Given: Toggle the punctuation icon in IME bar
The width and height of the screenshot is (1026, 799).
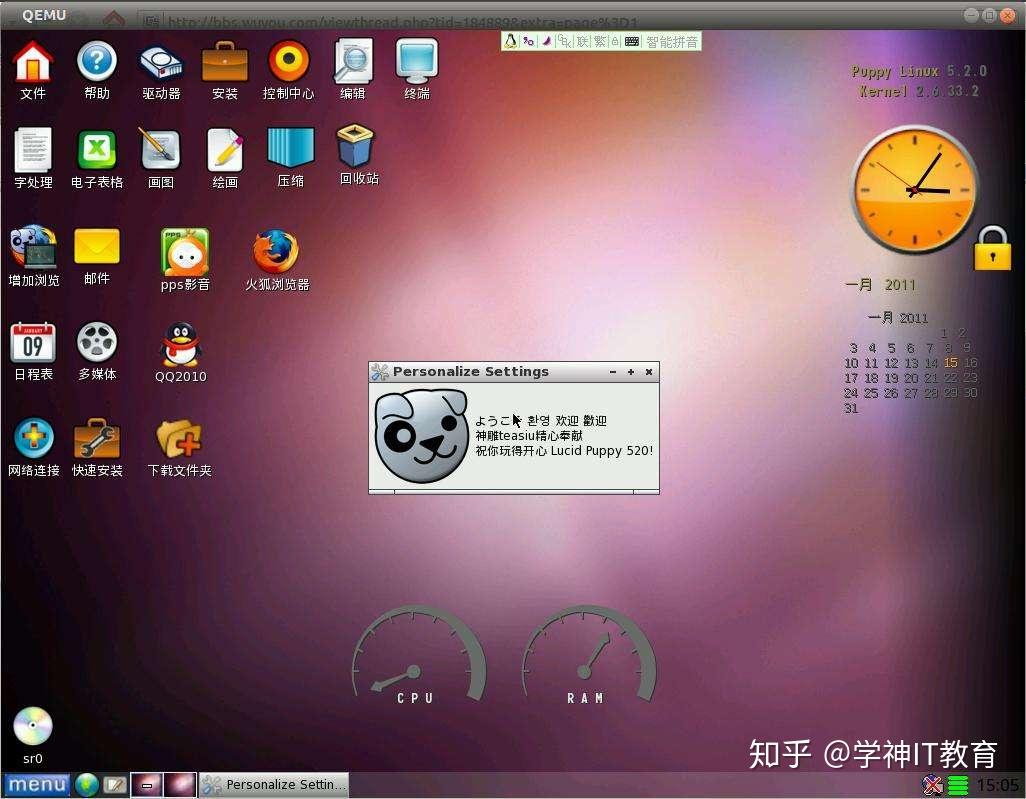Looking at the screenshot, I should 528,41.
